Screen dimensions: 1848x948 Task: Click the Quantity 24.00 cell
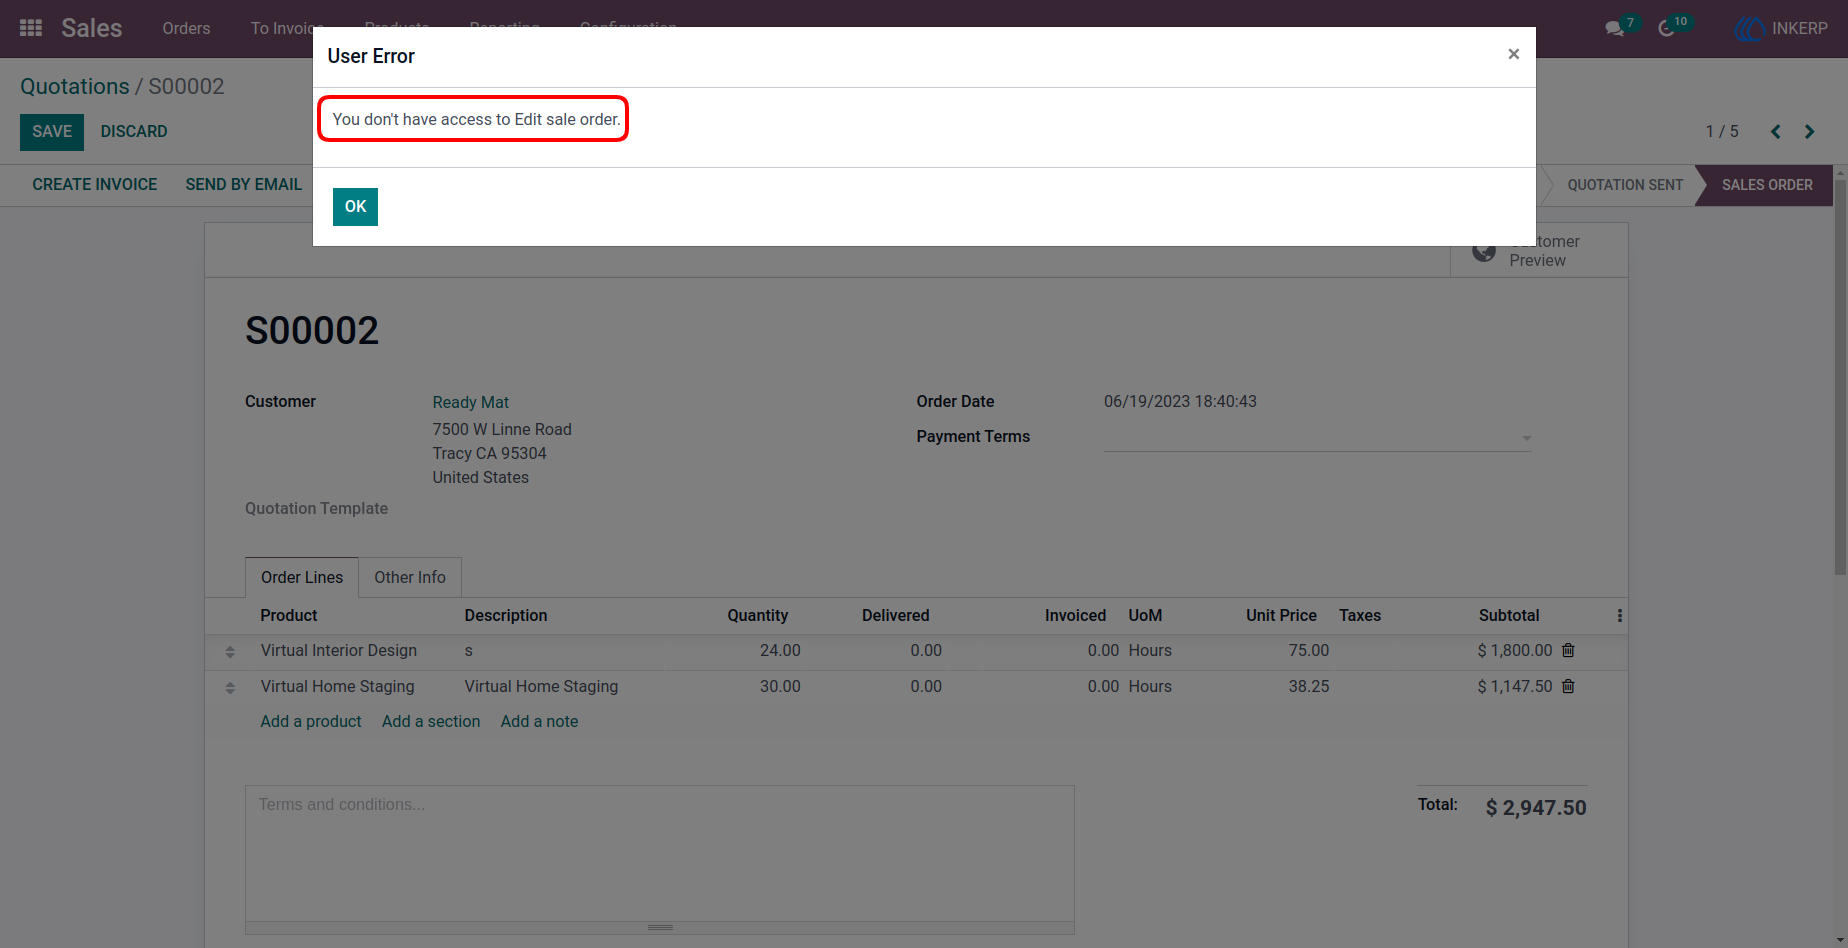click(x=780, y=651)
